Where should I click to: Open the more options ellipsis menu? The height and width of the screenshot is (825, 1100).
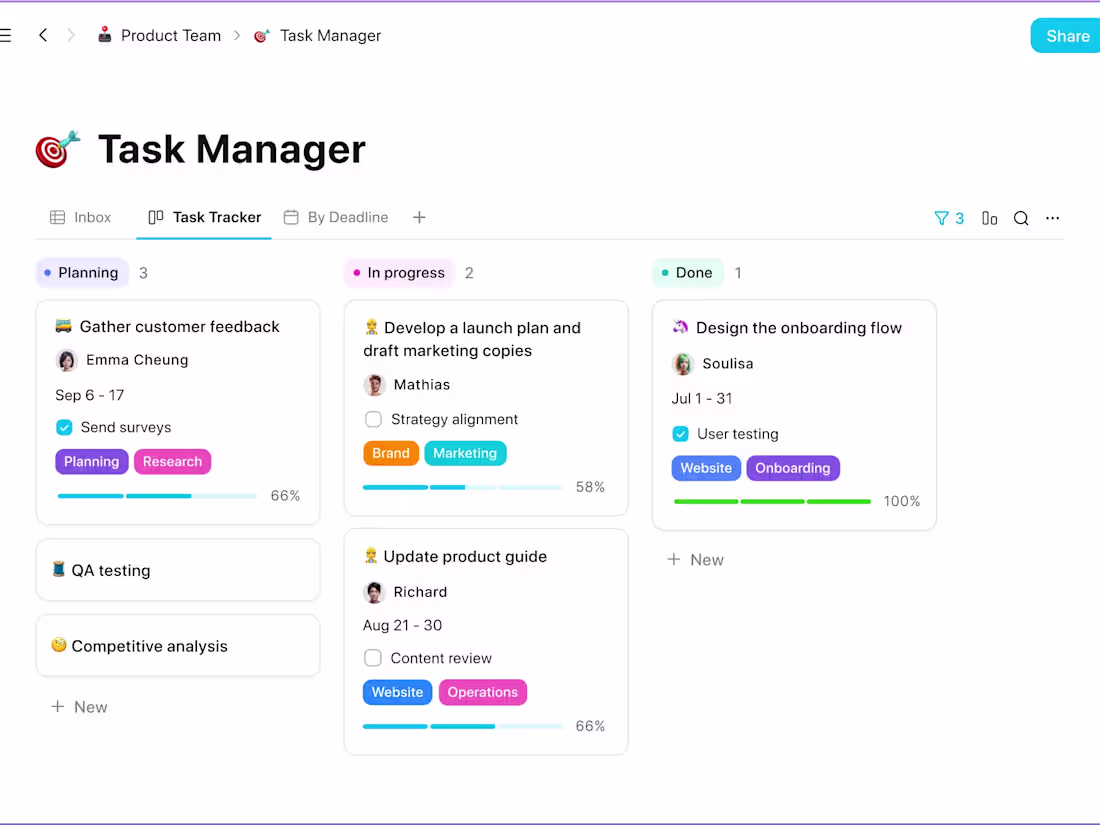click(1052, 217)
